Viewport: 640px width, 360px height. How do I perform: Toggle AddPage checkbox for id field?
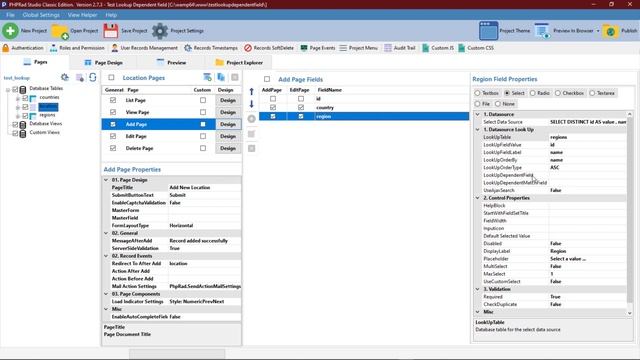[x=273, y=99]
